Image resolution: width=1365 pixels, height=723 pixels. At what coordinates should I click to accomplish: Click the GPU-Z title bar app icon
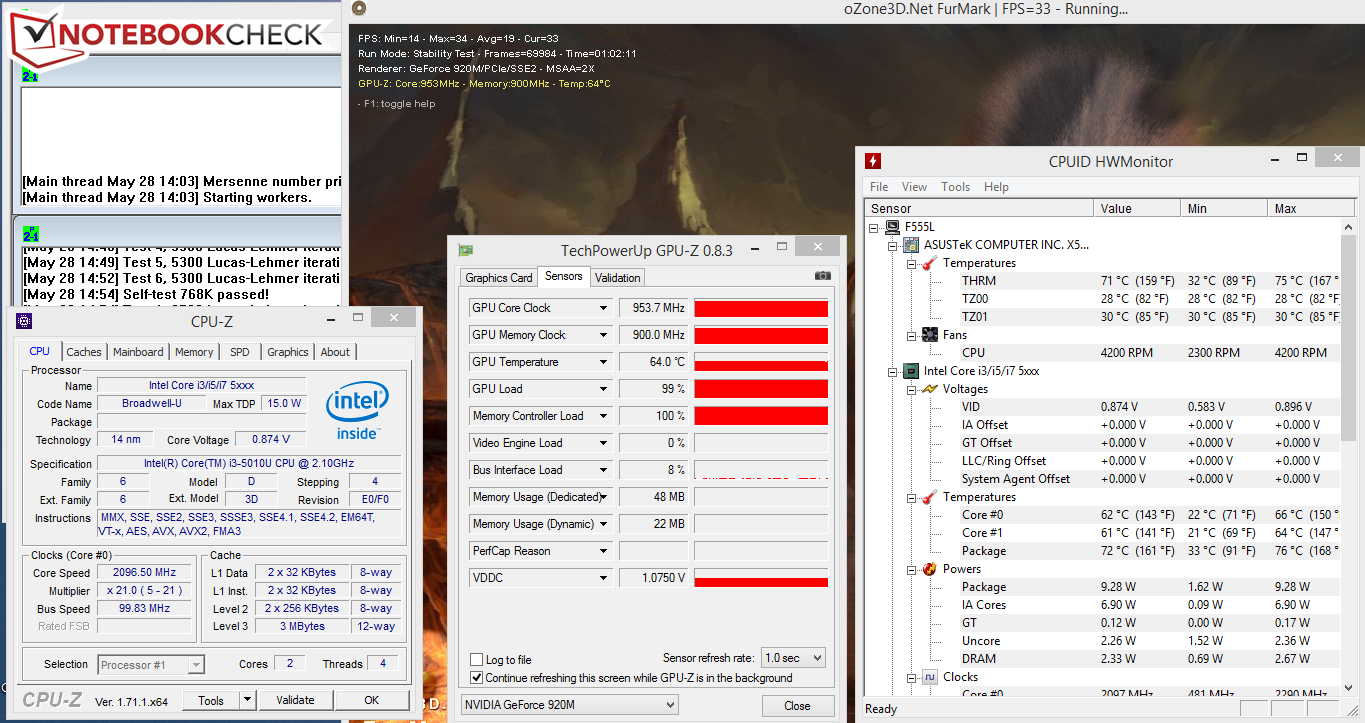466,251
